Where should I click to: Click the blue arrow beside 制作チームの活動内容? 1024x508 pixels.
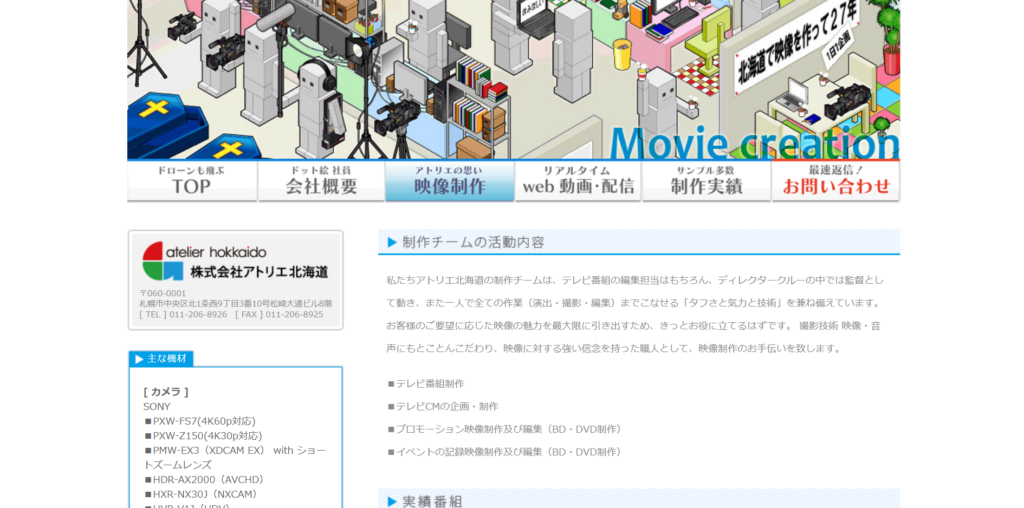[392, 242]
